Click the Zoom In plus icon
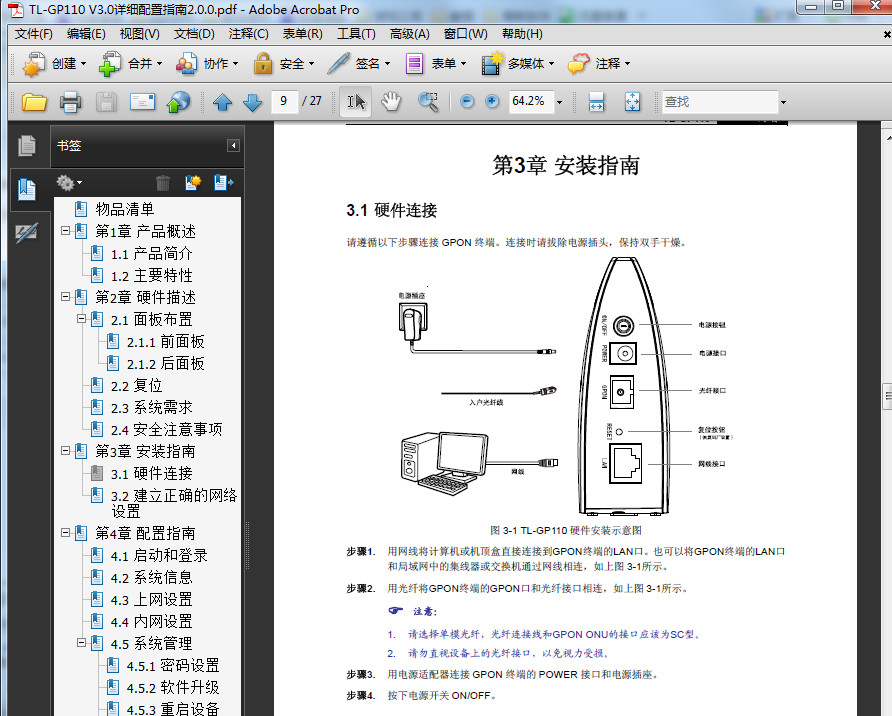The image size is (892, 716). point(491,101)
